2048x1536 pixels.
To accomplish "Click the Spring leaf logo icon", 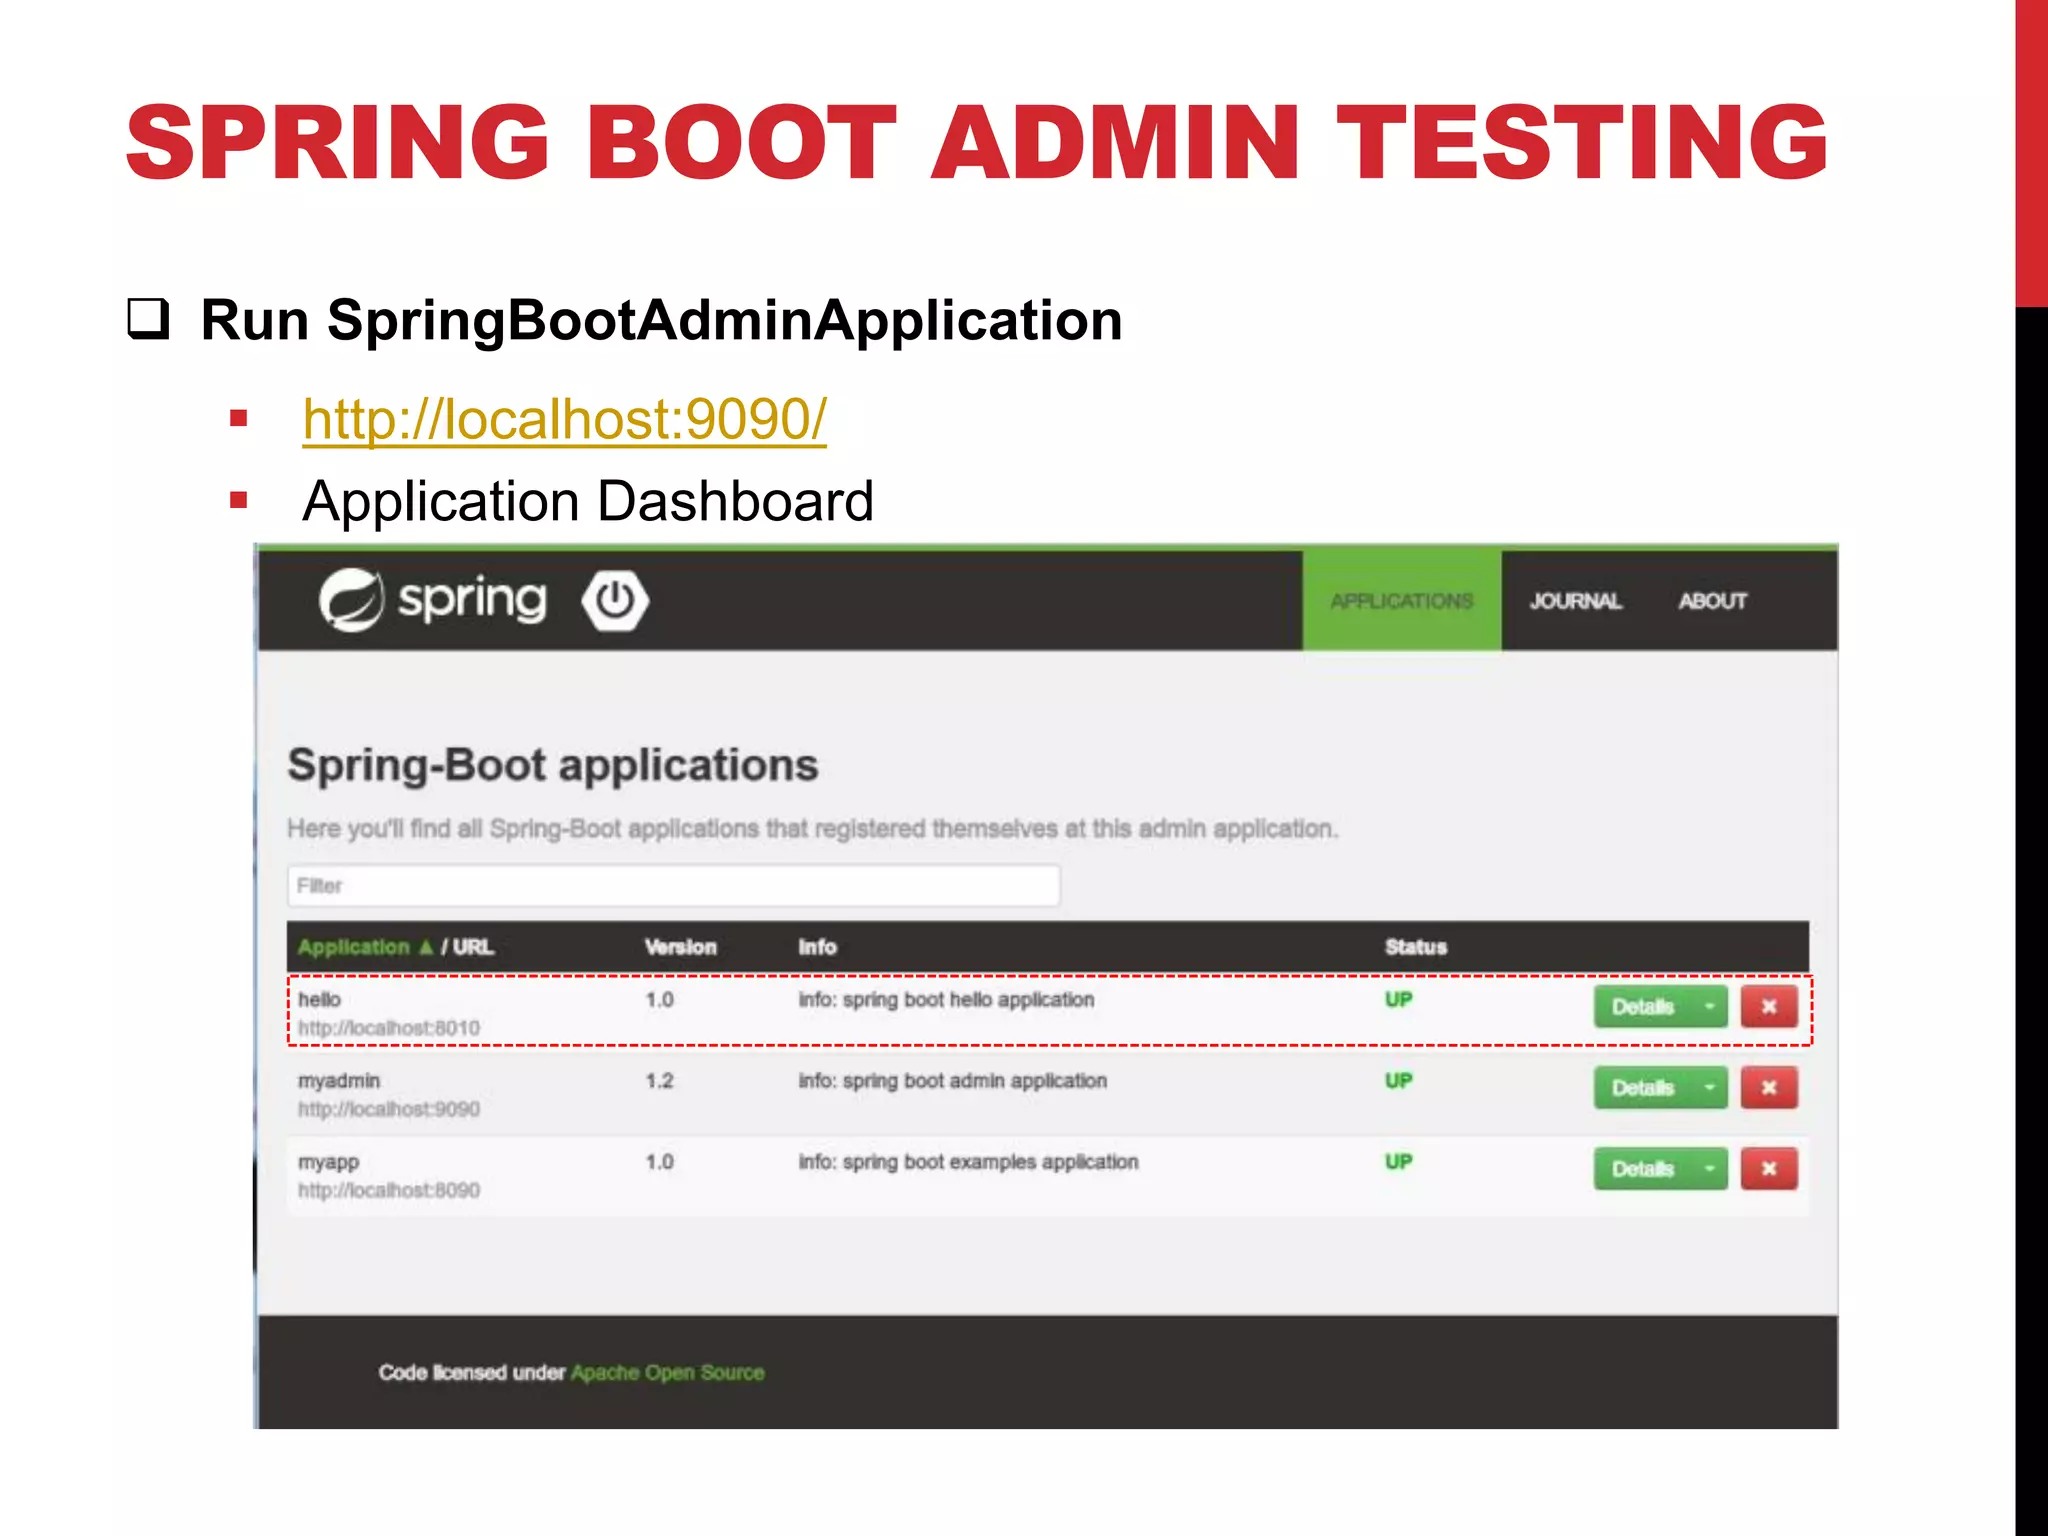I will pyautogui.click(x=351, y=600).
